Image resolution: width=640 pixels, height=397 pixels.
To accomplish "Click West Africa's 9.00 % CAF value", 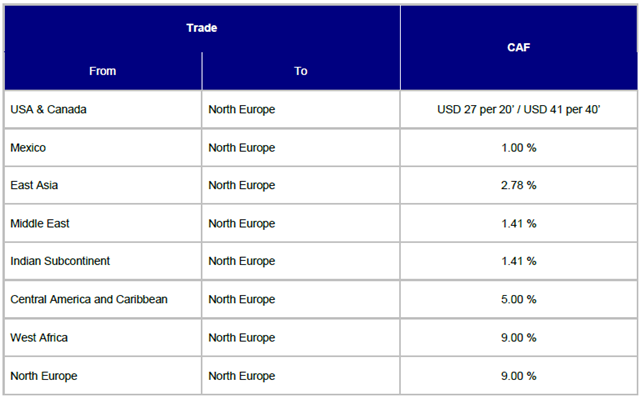I will coord(518,338).
